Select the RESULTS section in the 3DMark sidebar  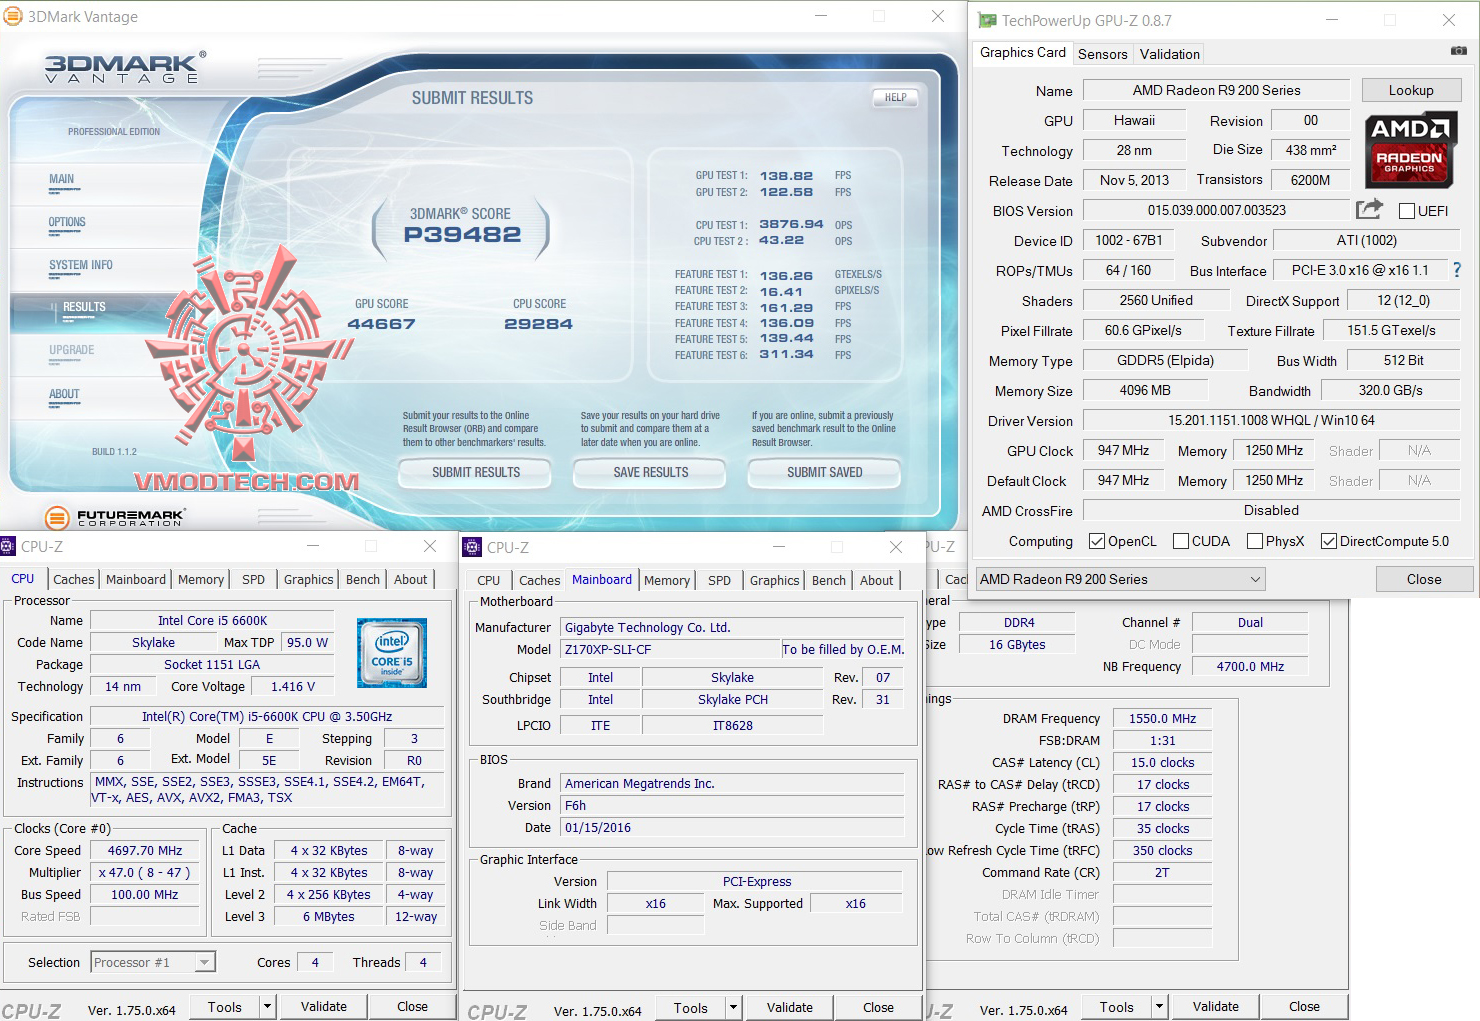[x=84, y=307]
